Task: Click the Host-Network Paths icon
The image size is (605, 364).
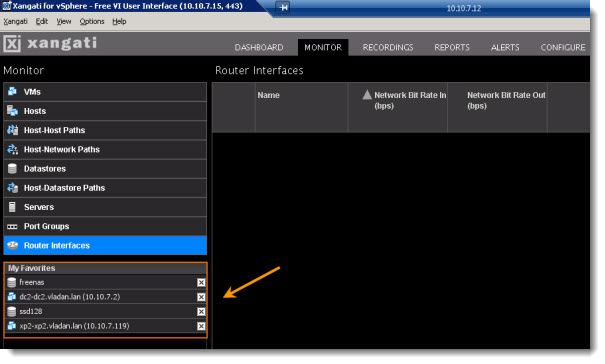Action: [12, 149]
